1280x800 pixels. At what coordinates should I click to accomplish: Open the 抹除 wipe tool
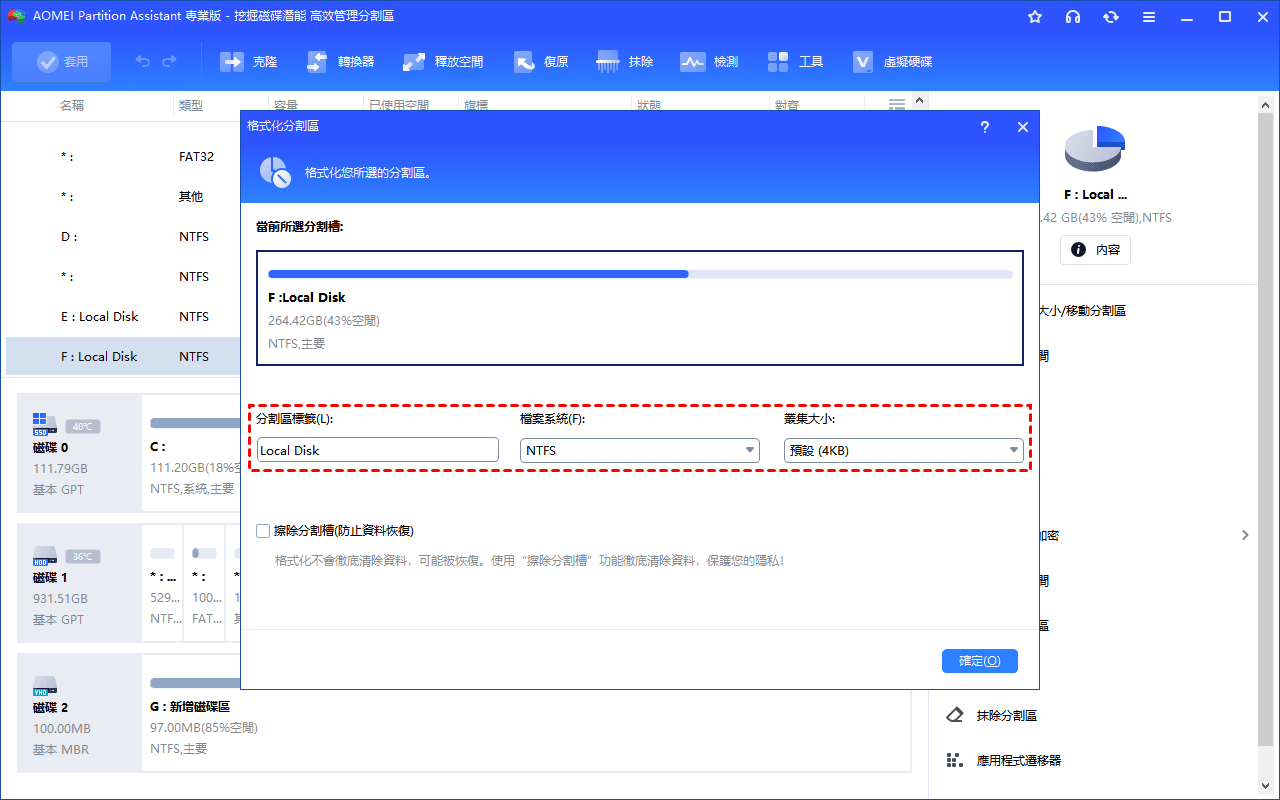pos(608,62)
